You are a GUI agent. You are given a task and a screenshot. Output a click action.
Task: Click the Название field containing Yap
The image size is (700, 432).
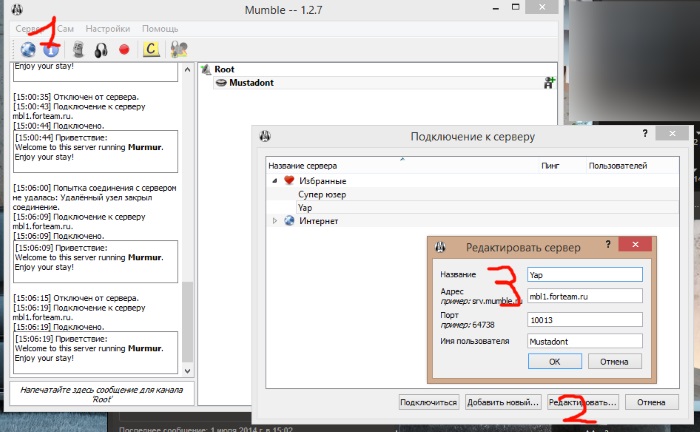click(x=585, y=274)
